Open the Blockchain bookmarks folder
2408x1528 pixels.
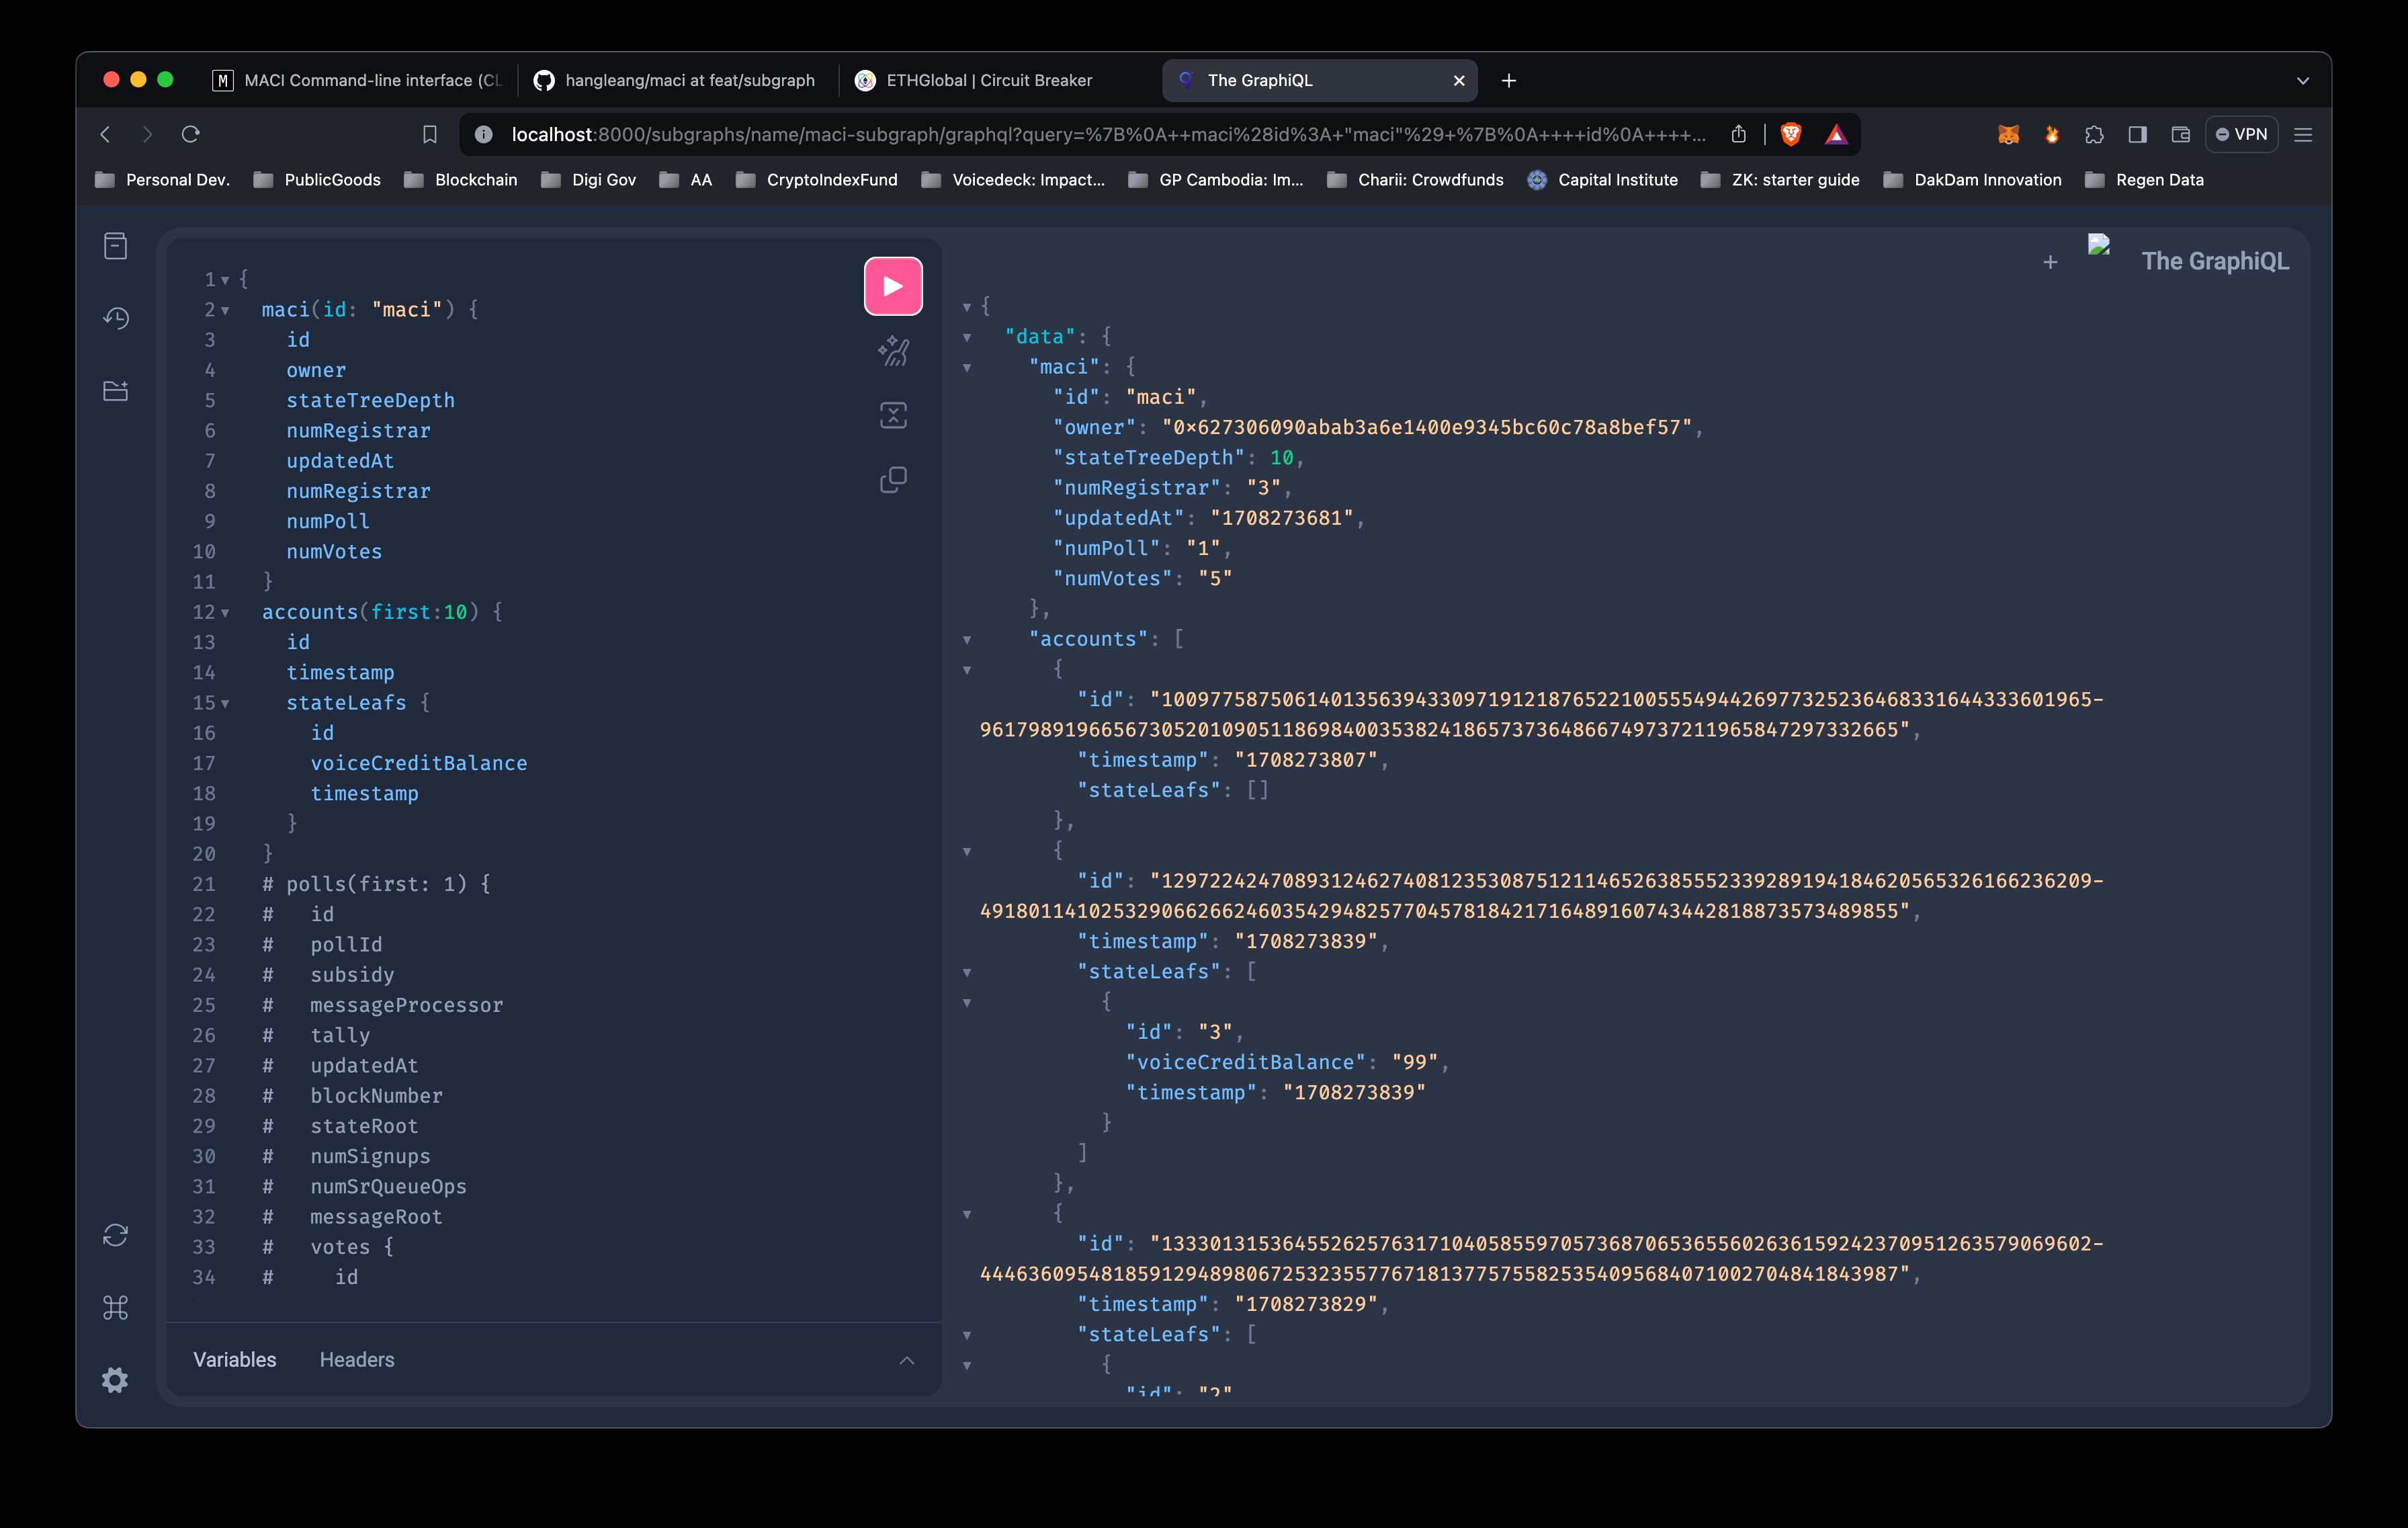(461, 180)
